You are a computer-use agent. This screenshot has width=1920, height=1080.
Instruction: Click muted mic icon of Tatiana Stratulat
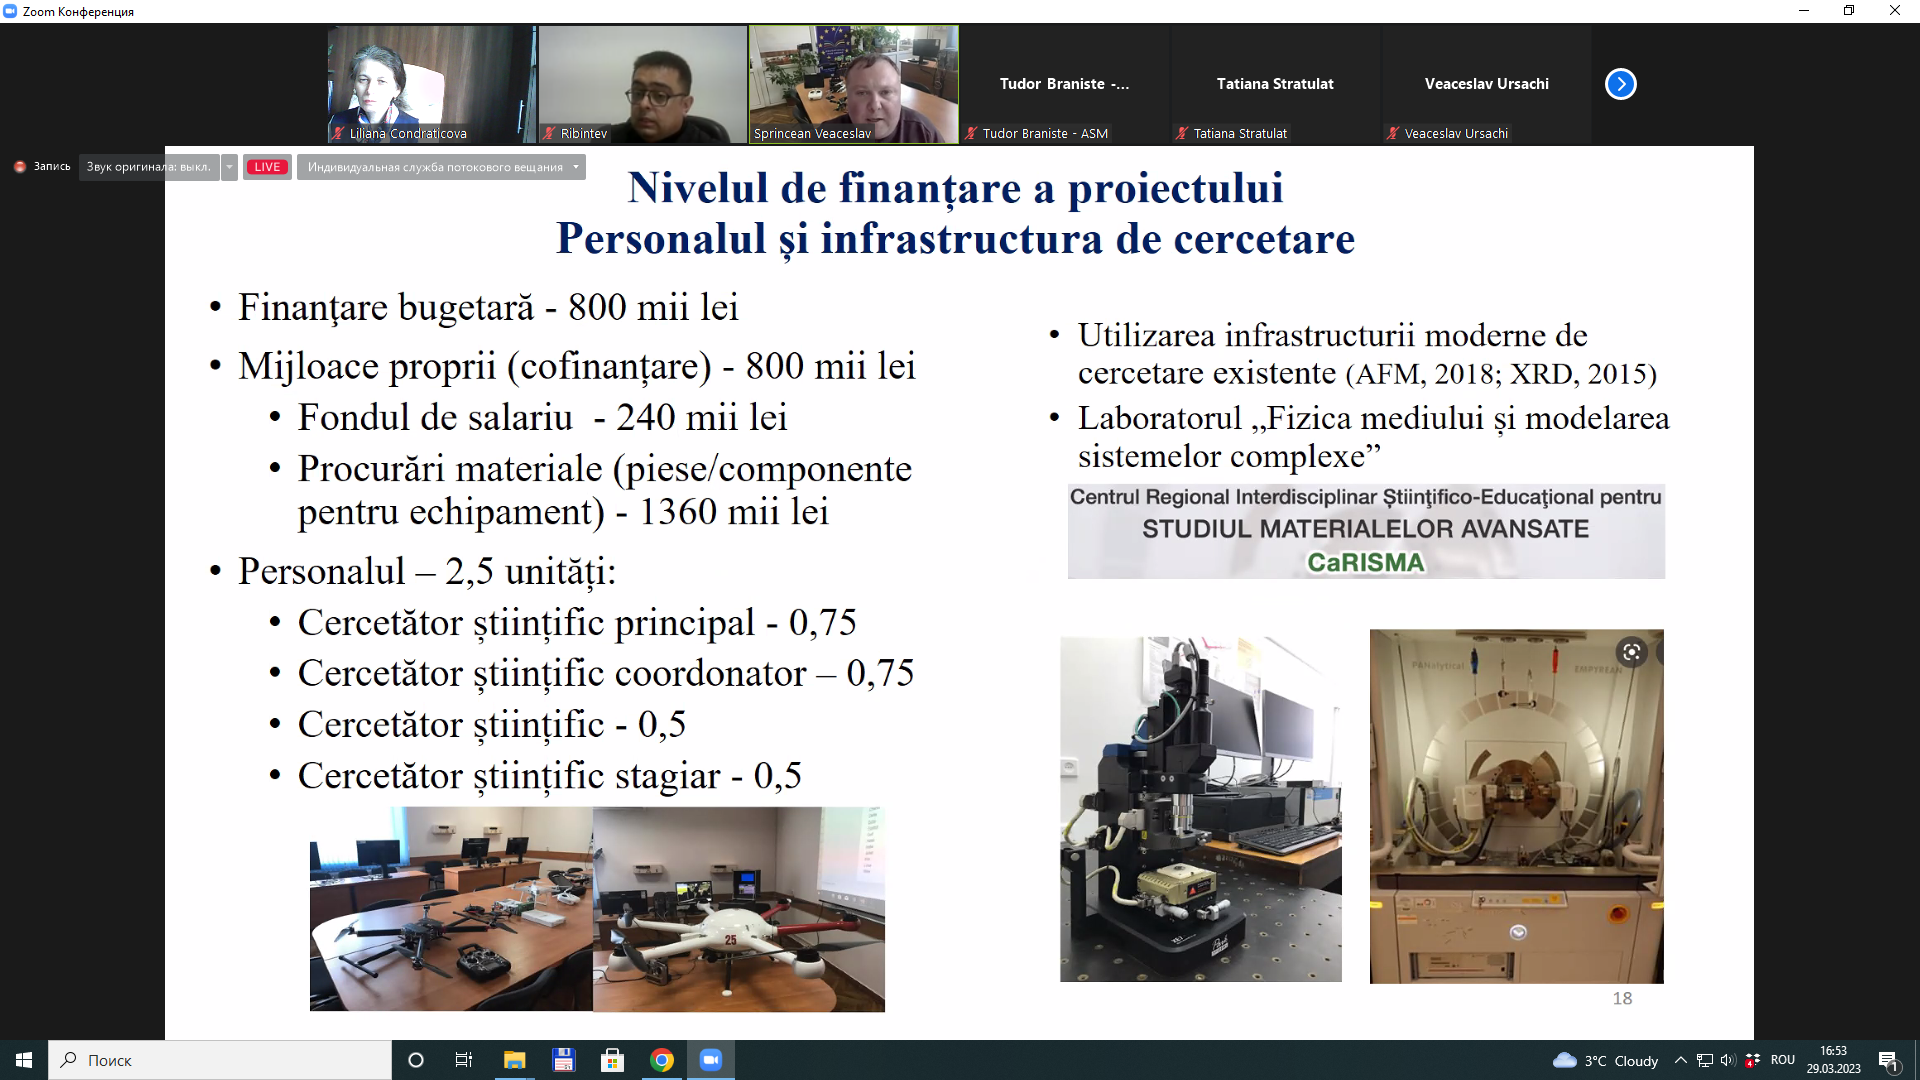point(1182,133)
